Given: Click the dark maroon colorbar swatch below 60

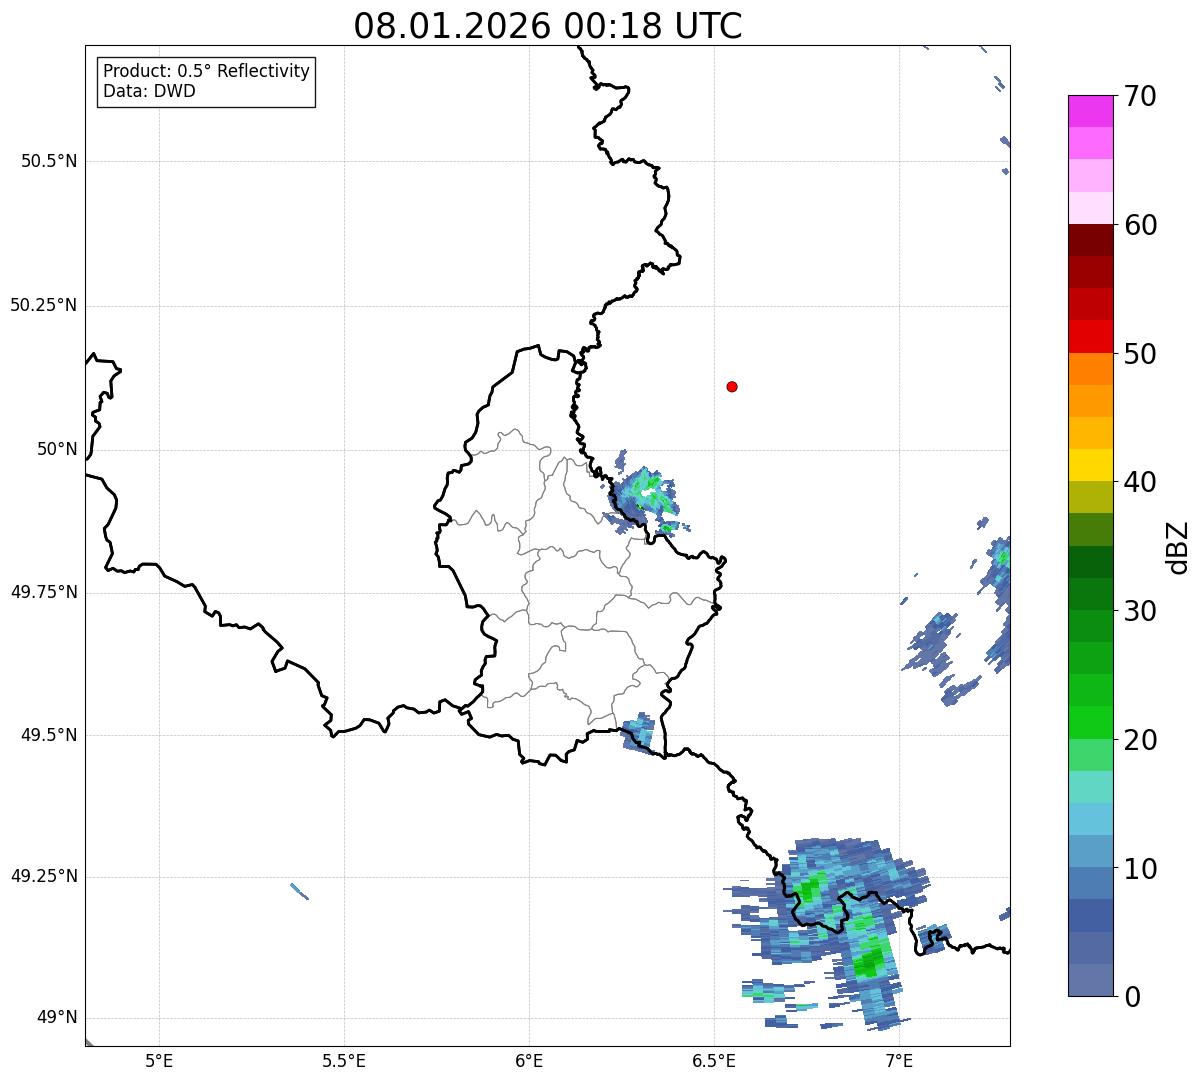Looking at the screenshot, I should click(1090, 240).
